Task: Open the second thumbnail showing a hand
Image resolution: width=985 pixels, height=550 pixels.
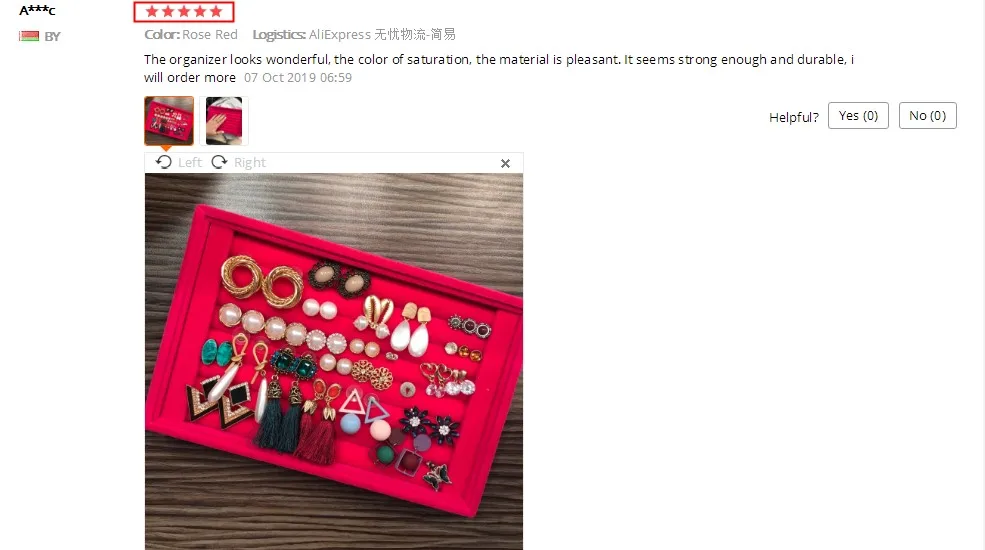Action: (224, 121)
